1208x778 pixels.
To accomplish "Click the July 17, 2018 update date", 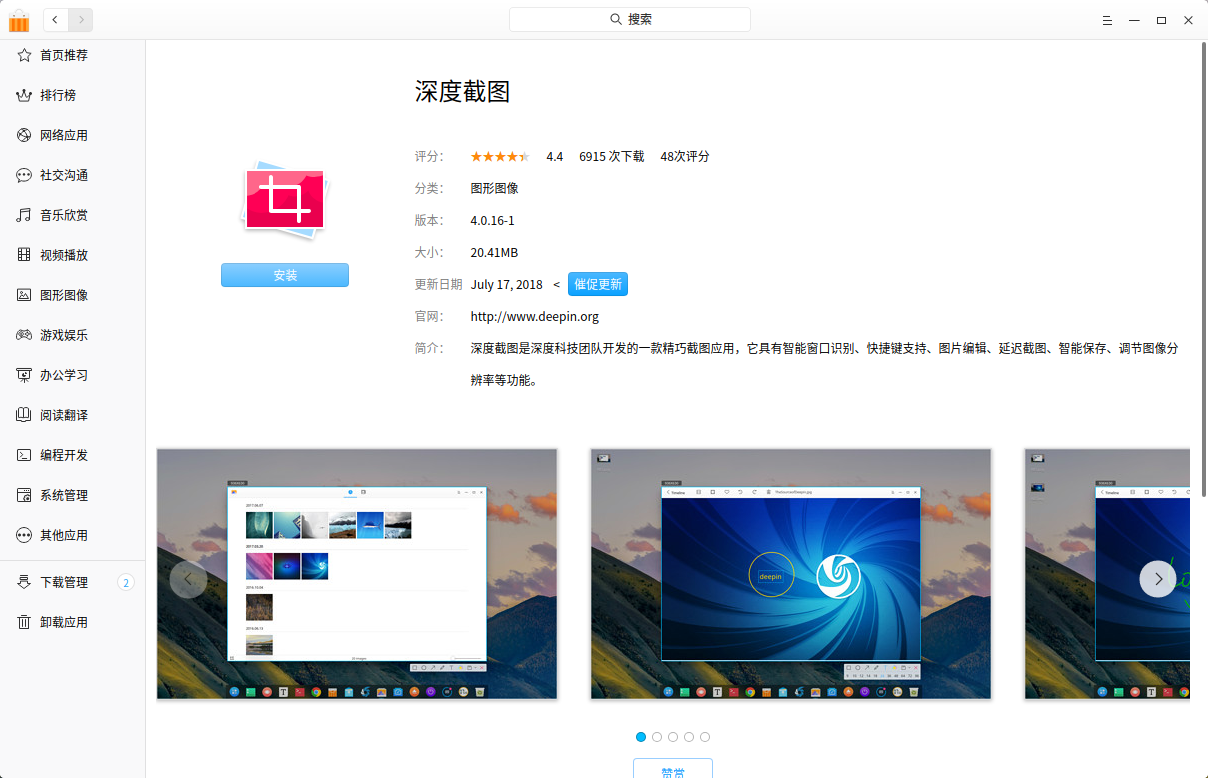I will point(507,284).
